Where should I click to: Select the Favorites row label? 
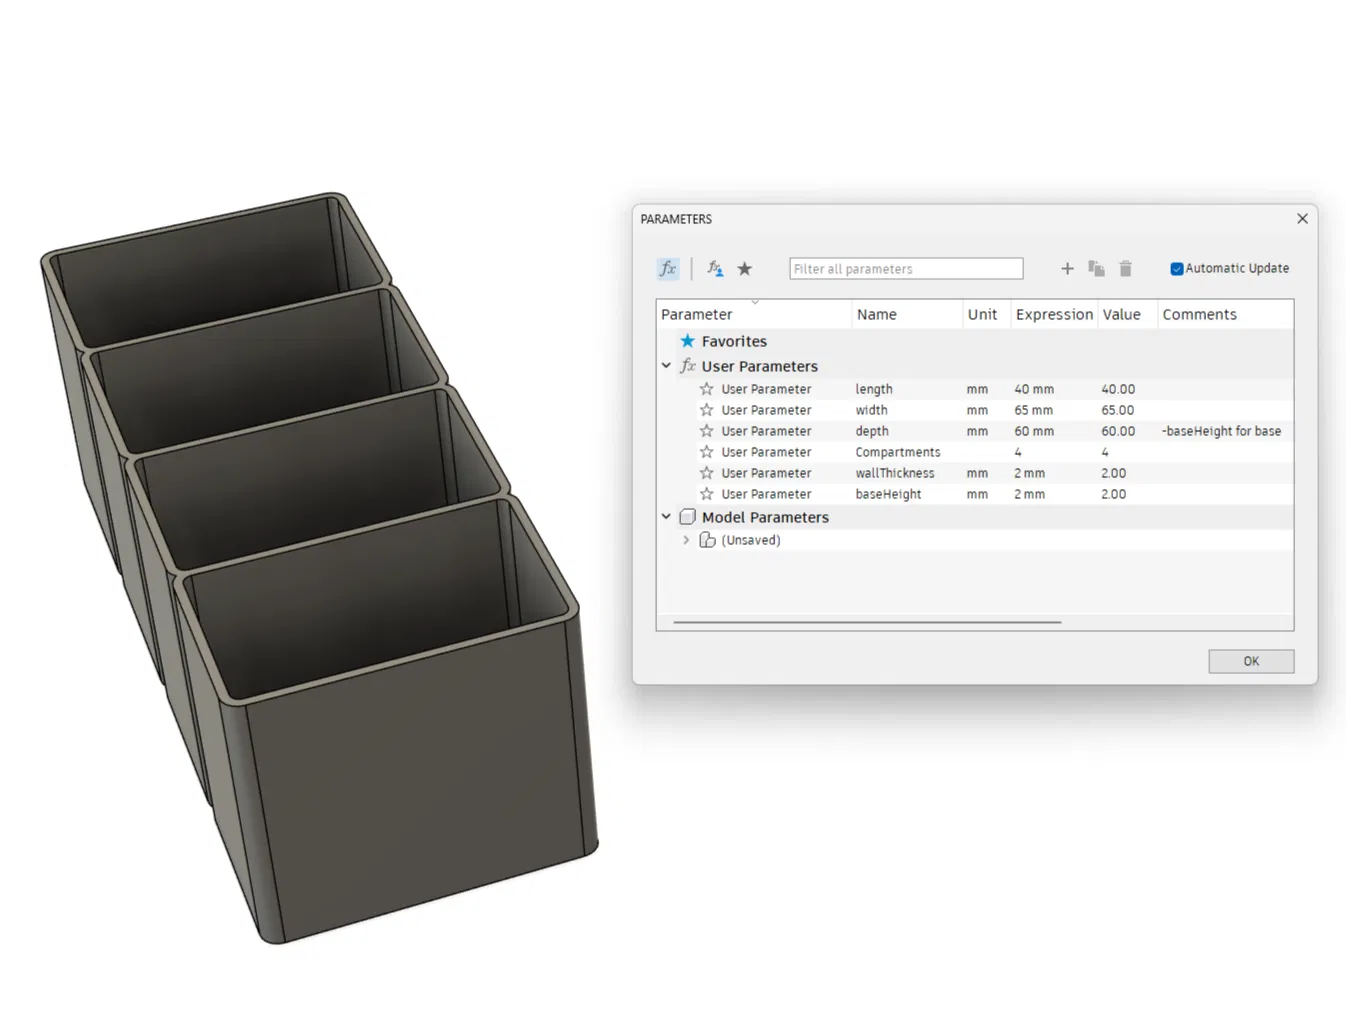click(734, 341)
